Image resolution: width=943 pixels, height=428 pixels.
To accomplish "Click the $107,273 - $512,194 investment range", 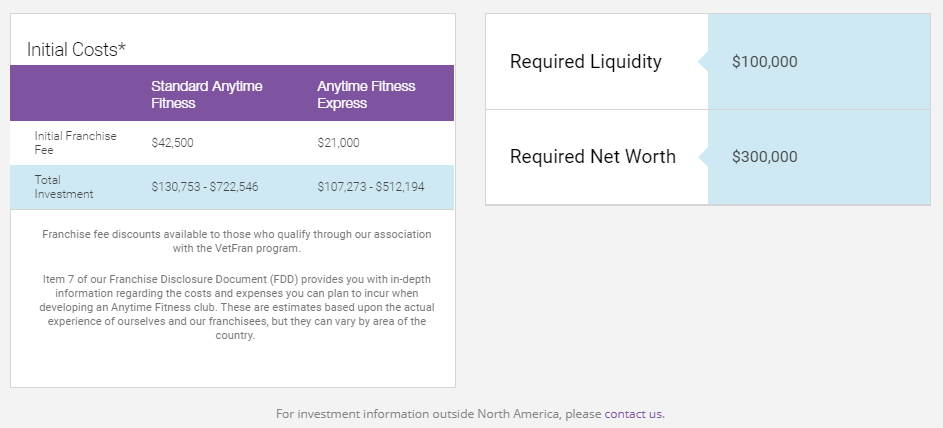I will point(370,187).
